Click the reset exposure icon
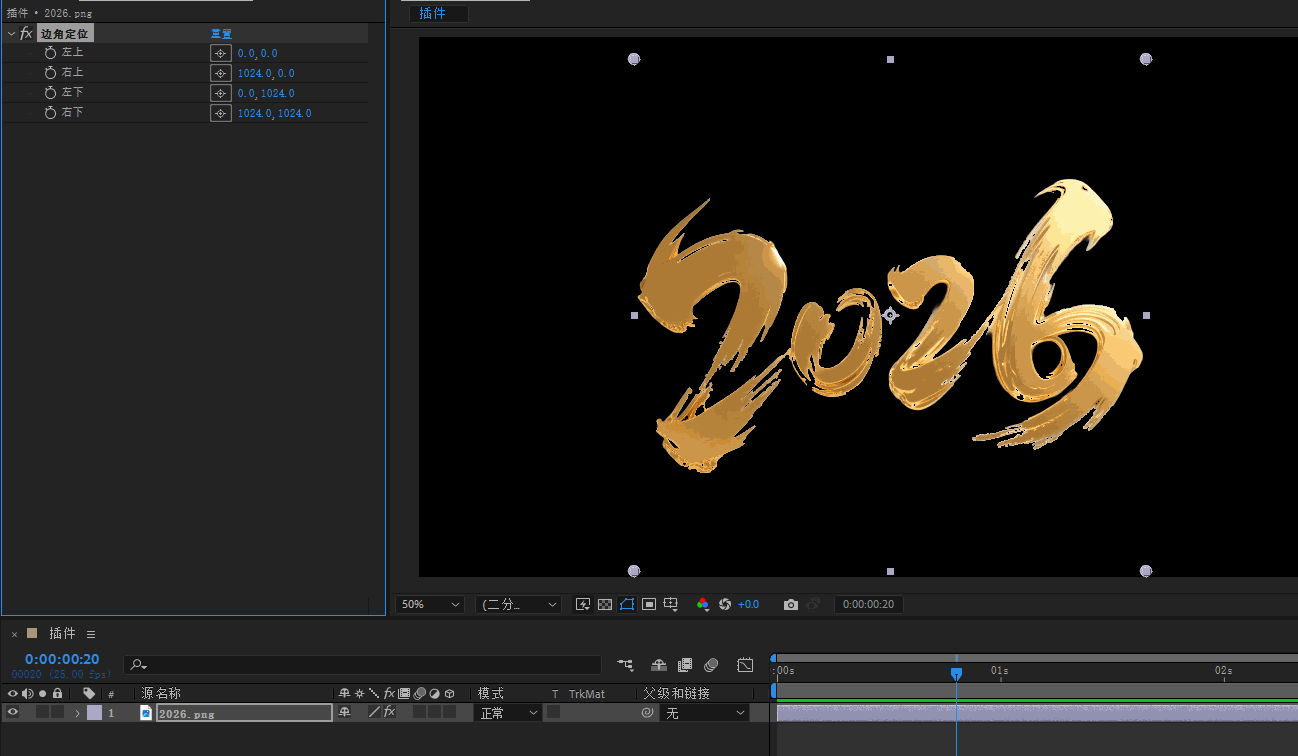Image resolution: width=1298 pixels, height=756 pixels. [725, 604]
